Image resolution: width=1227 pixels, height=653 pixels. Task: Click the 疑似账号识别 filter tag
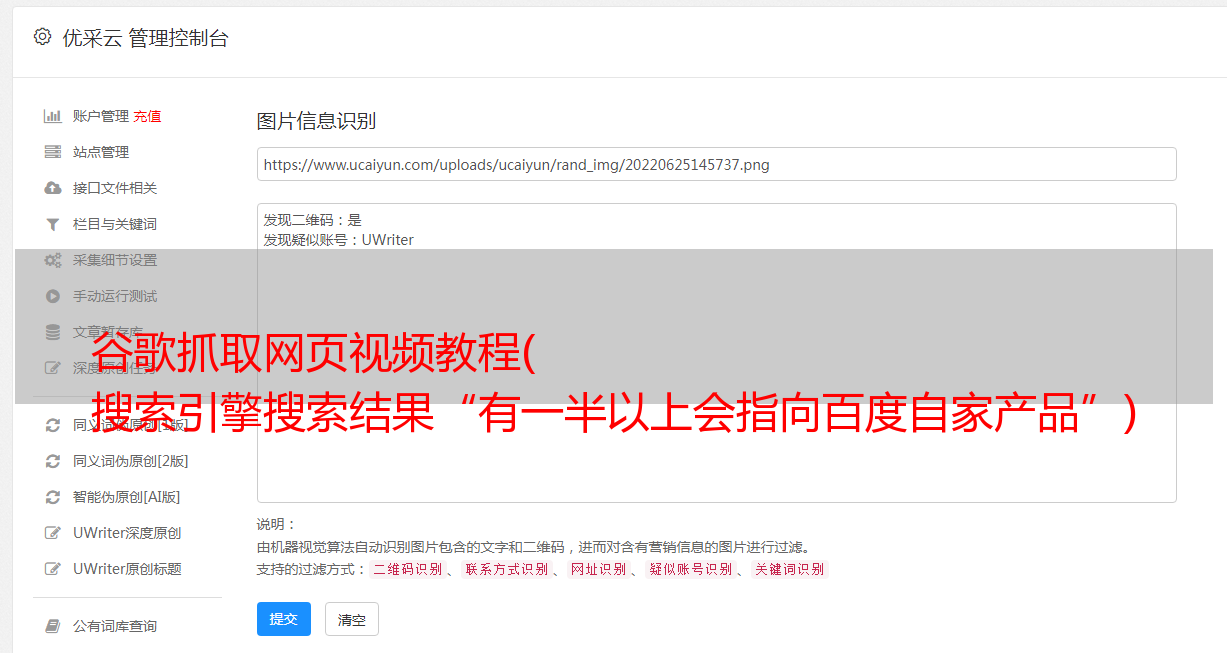pyautogui.click(x=690, y=569)
